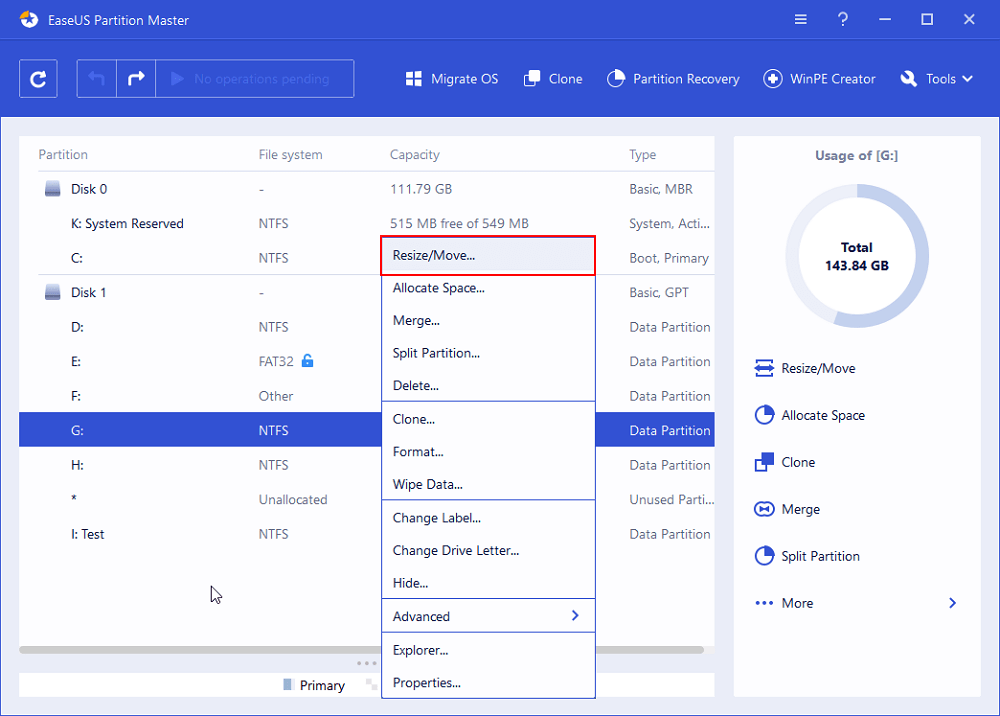The width and height of the screenshot is (1000, 716).
Task: Click the redo arrow icon
Action: click(x=136, y=78)
